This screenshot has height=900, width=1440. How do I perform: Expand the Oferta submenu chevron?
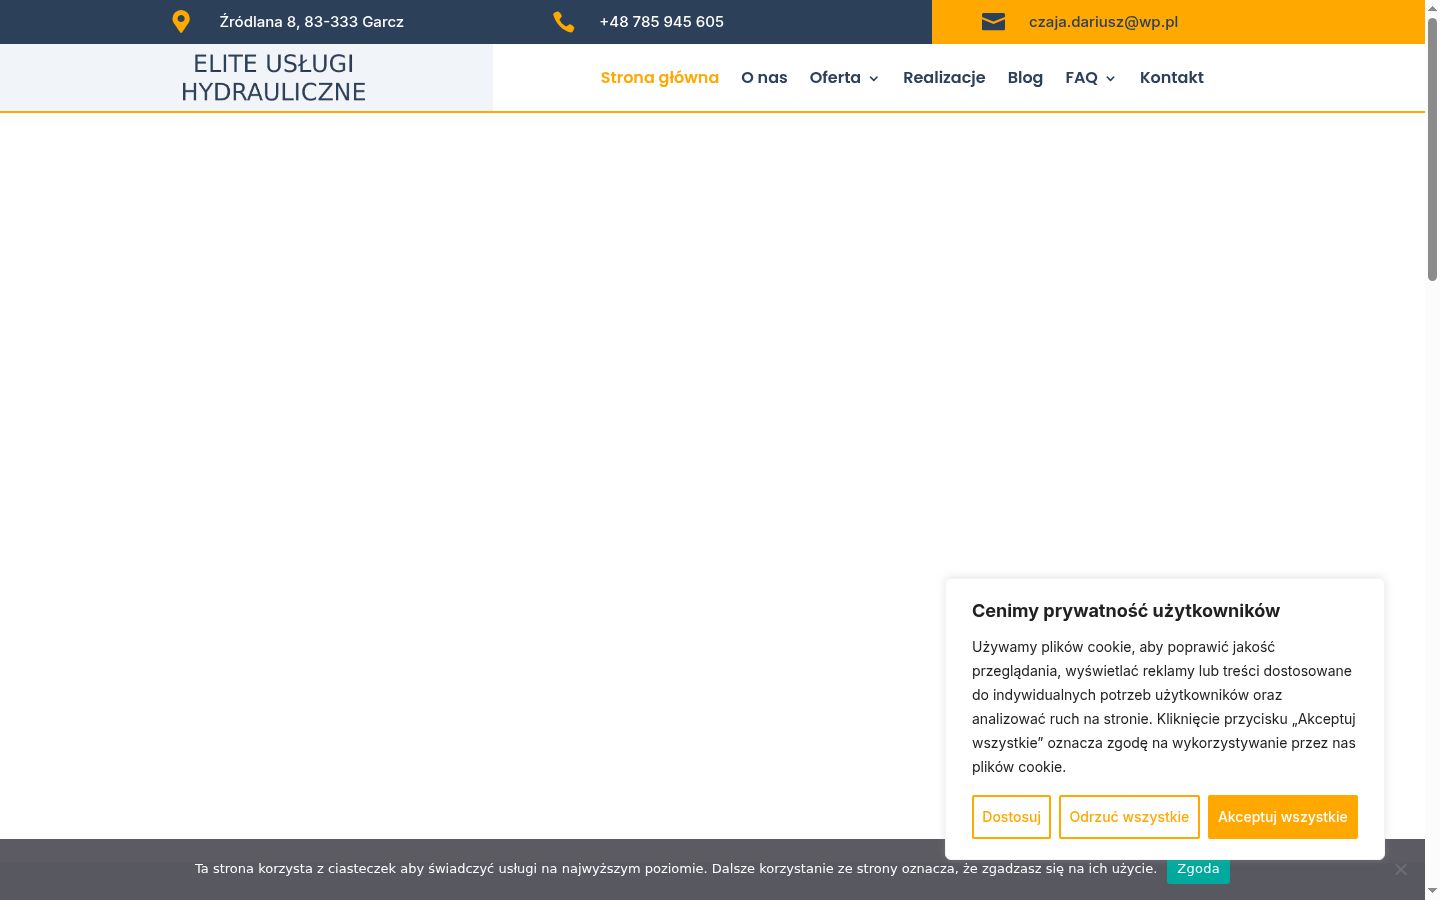point(874,79)
